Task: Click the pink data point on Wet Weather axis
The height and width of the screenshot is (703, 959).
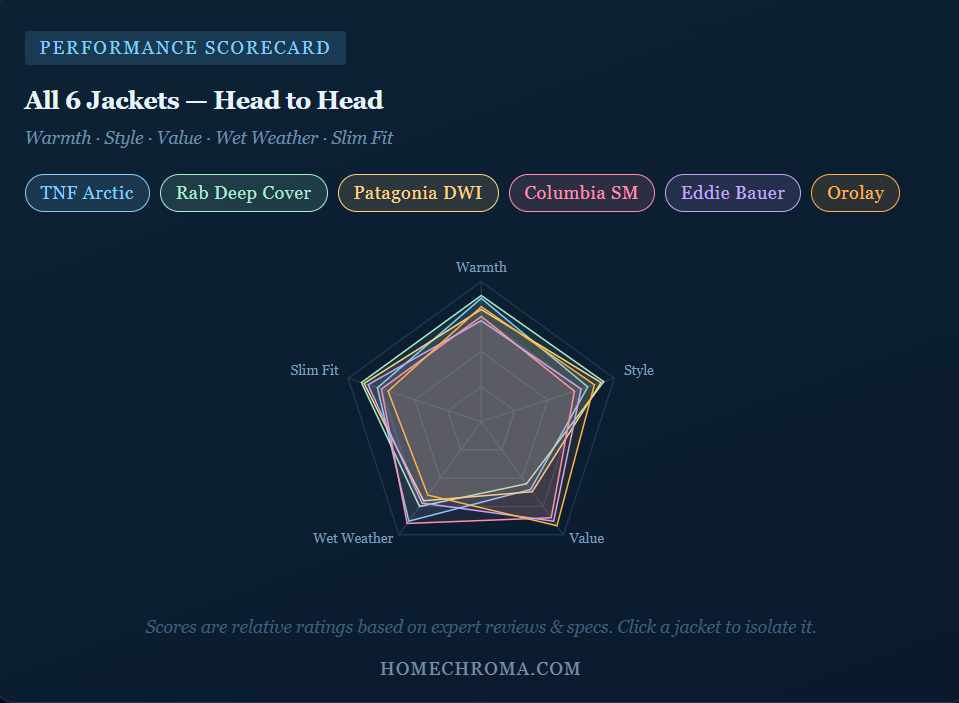Action: 406,523
